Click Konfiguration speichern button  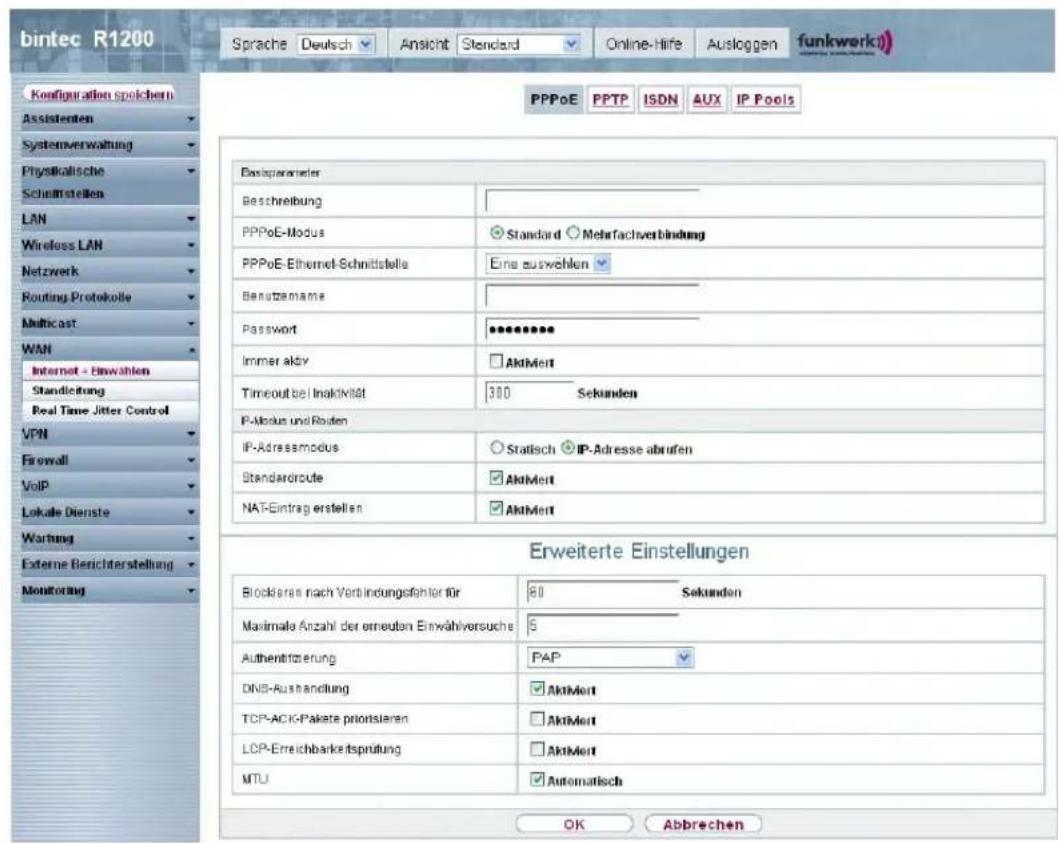100,94
